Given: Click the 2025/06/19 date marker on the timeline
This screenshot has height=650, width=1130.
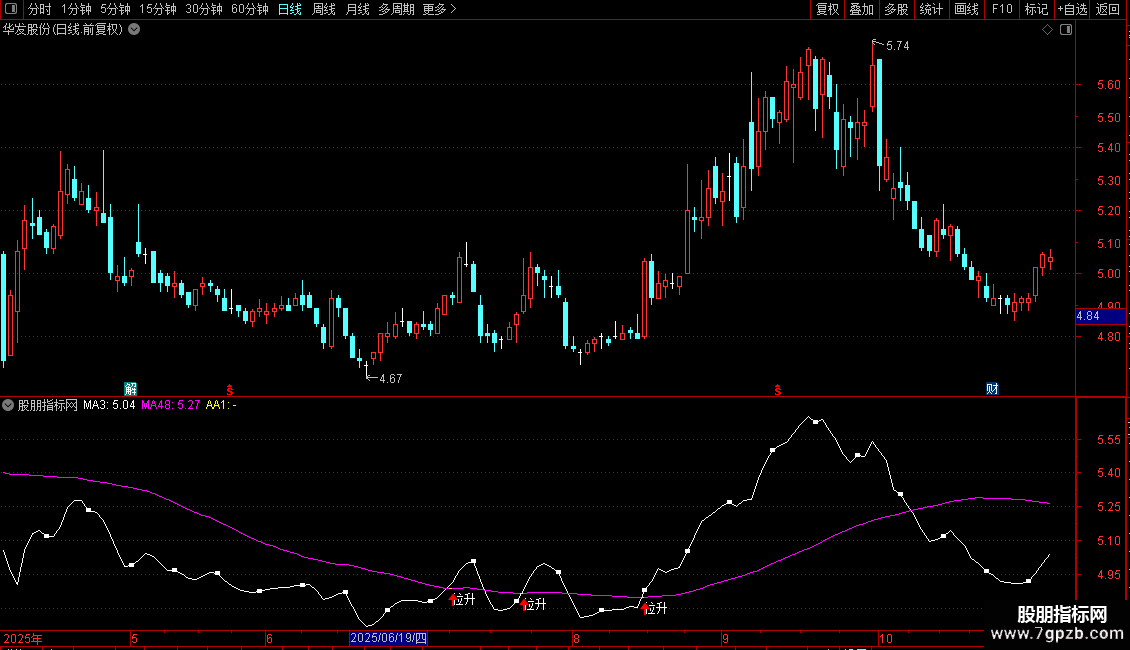Looking at the screenshot, I should pos(388,638).
